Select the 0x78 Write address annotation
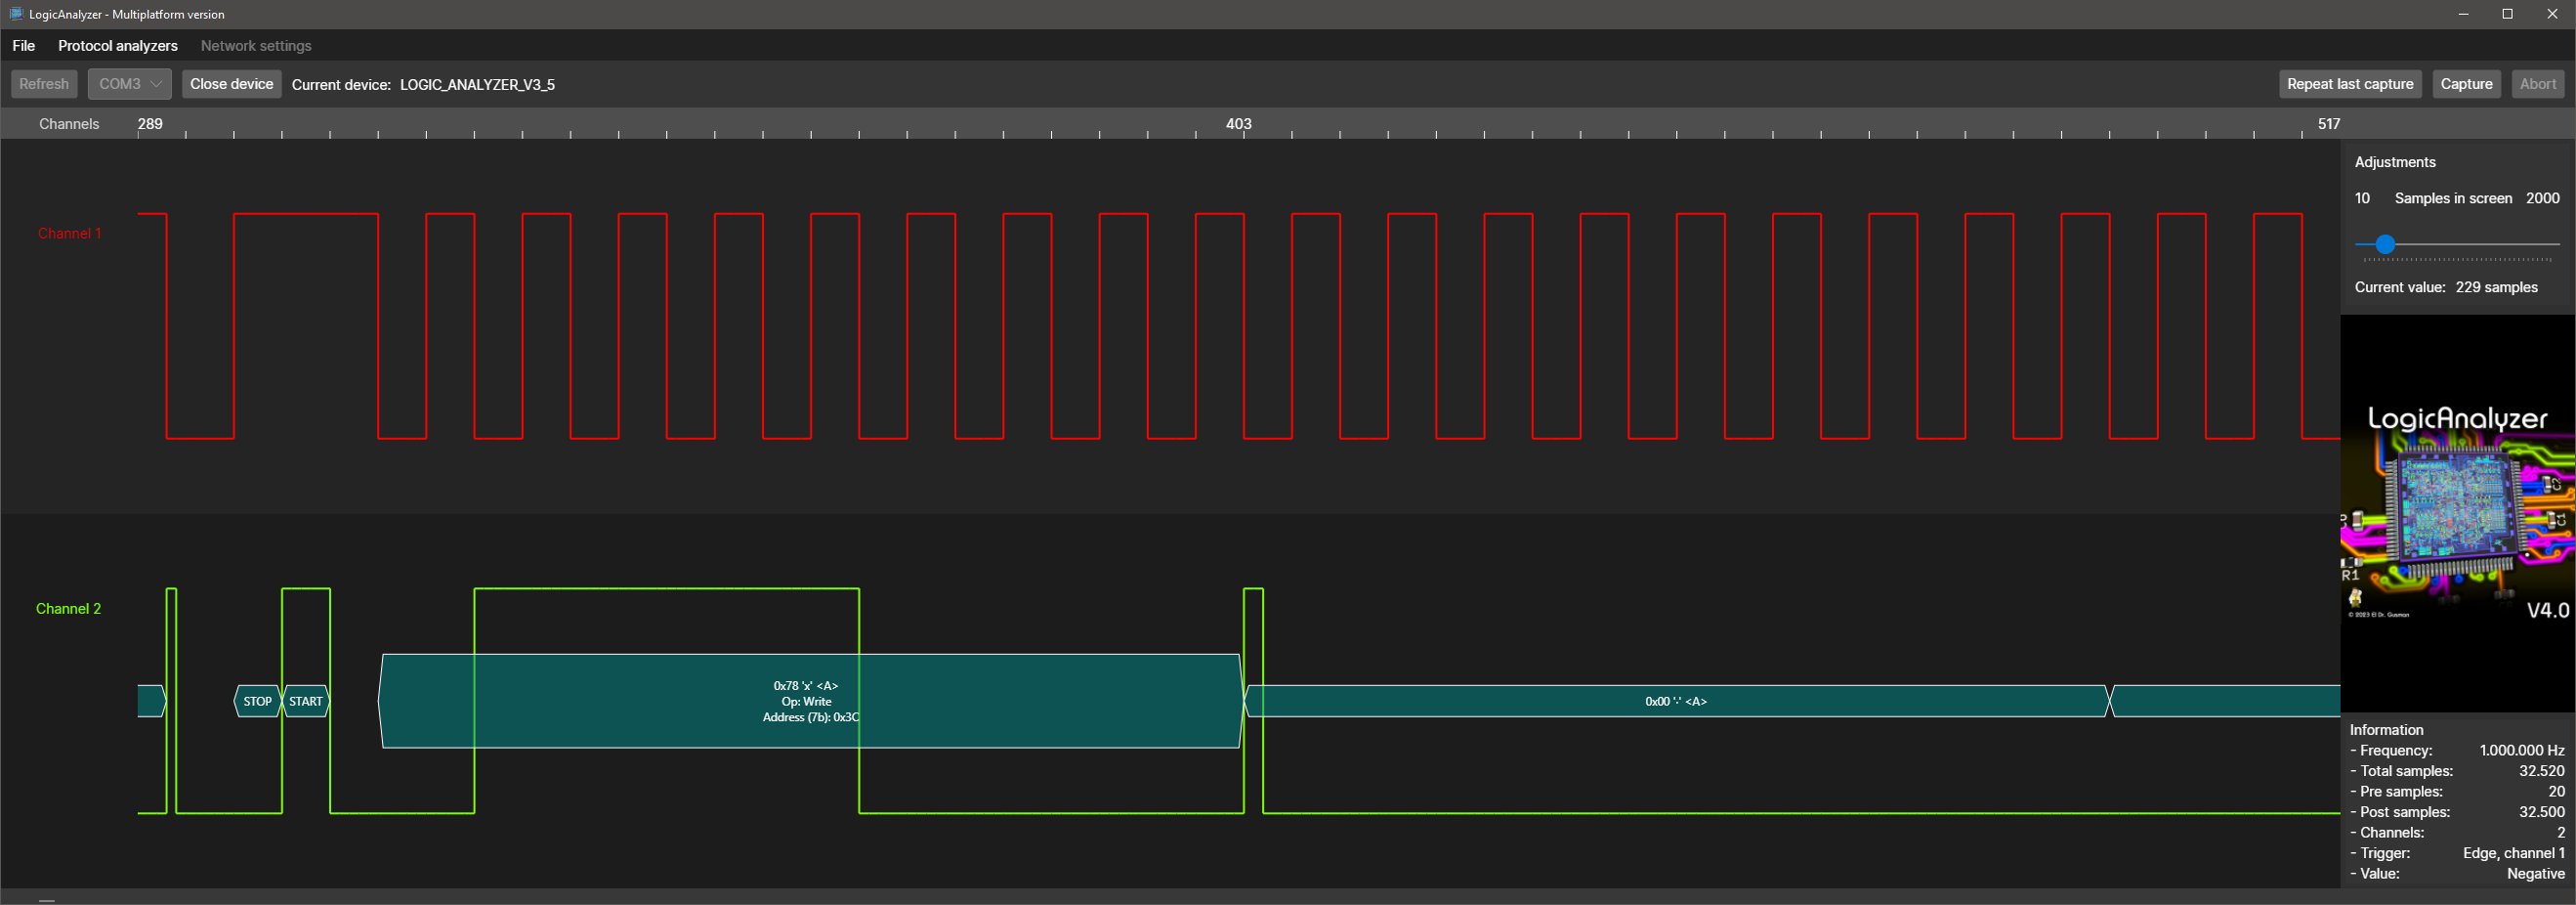This screenshot has width=2576, height=905. point(808,701)
